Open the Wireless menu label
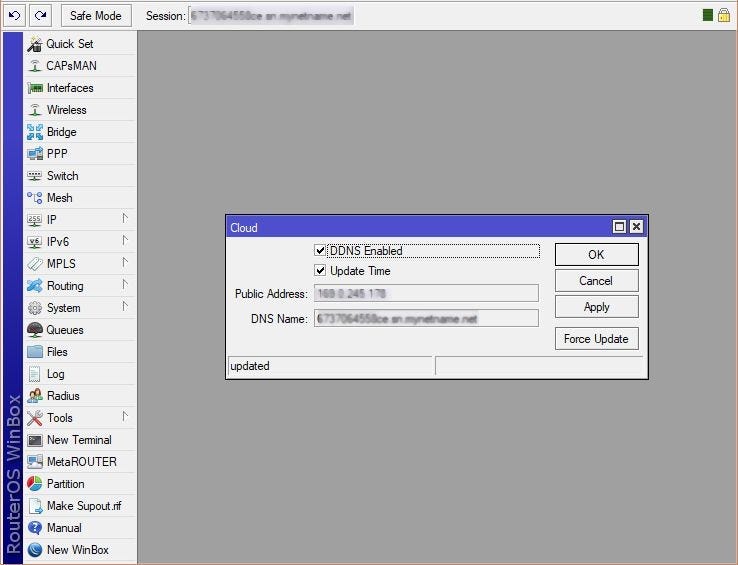Screen dimensions: 738x565 pyautogui.click(x=67, y=110)
